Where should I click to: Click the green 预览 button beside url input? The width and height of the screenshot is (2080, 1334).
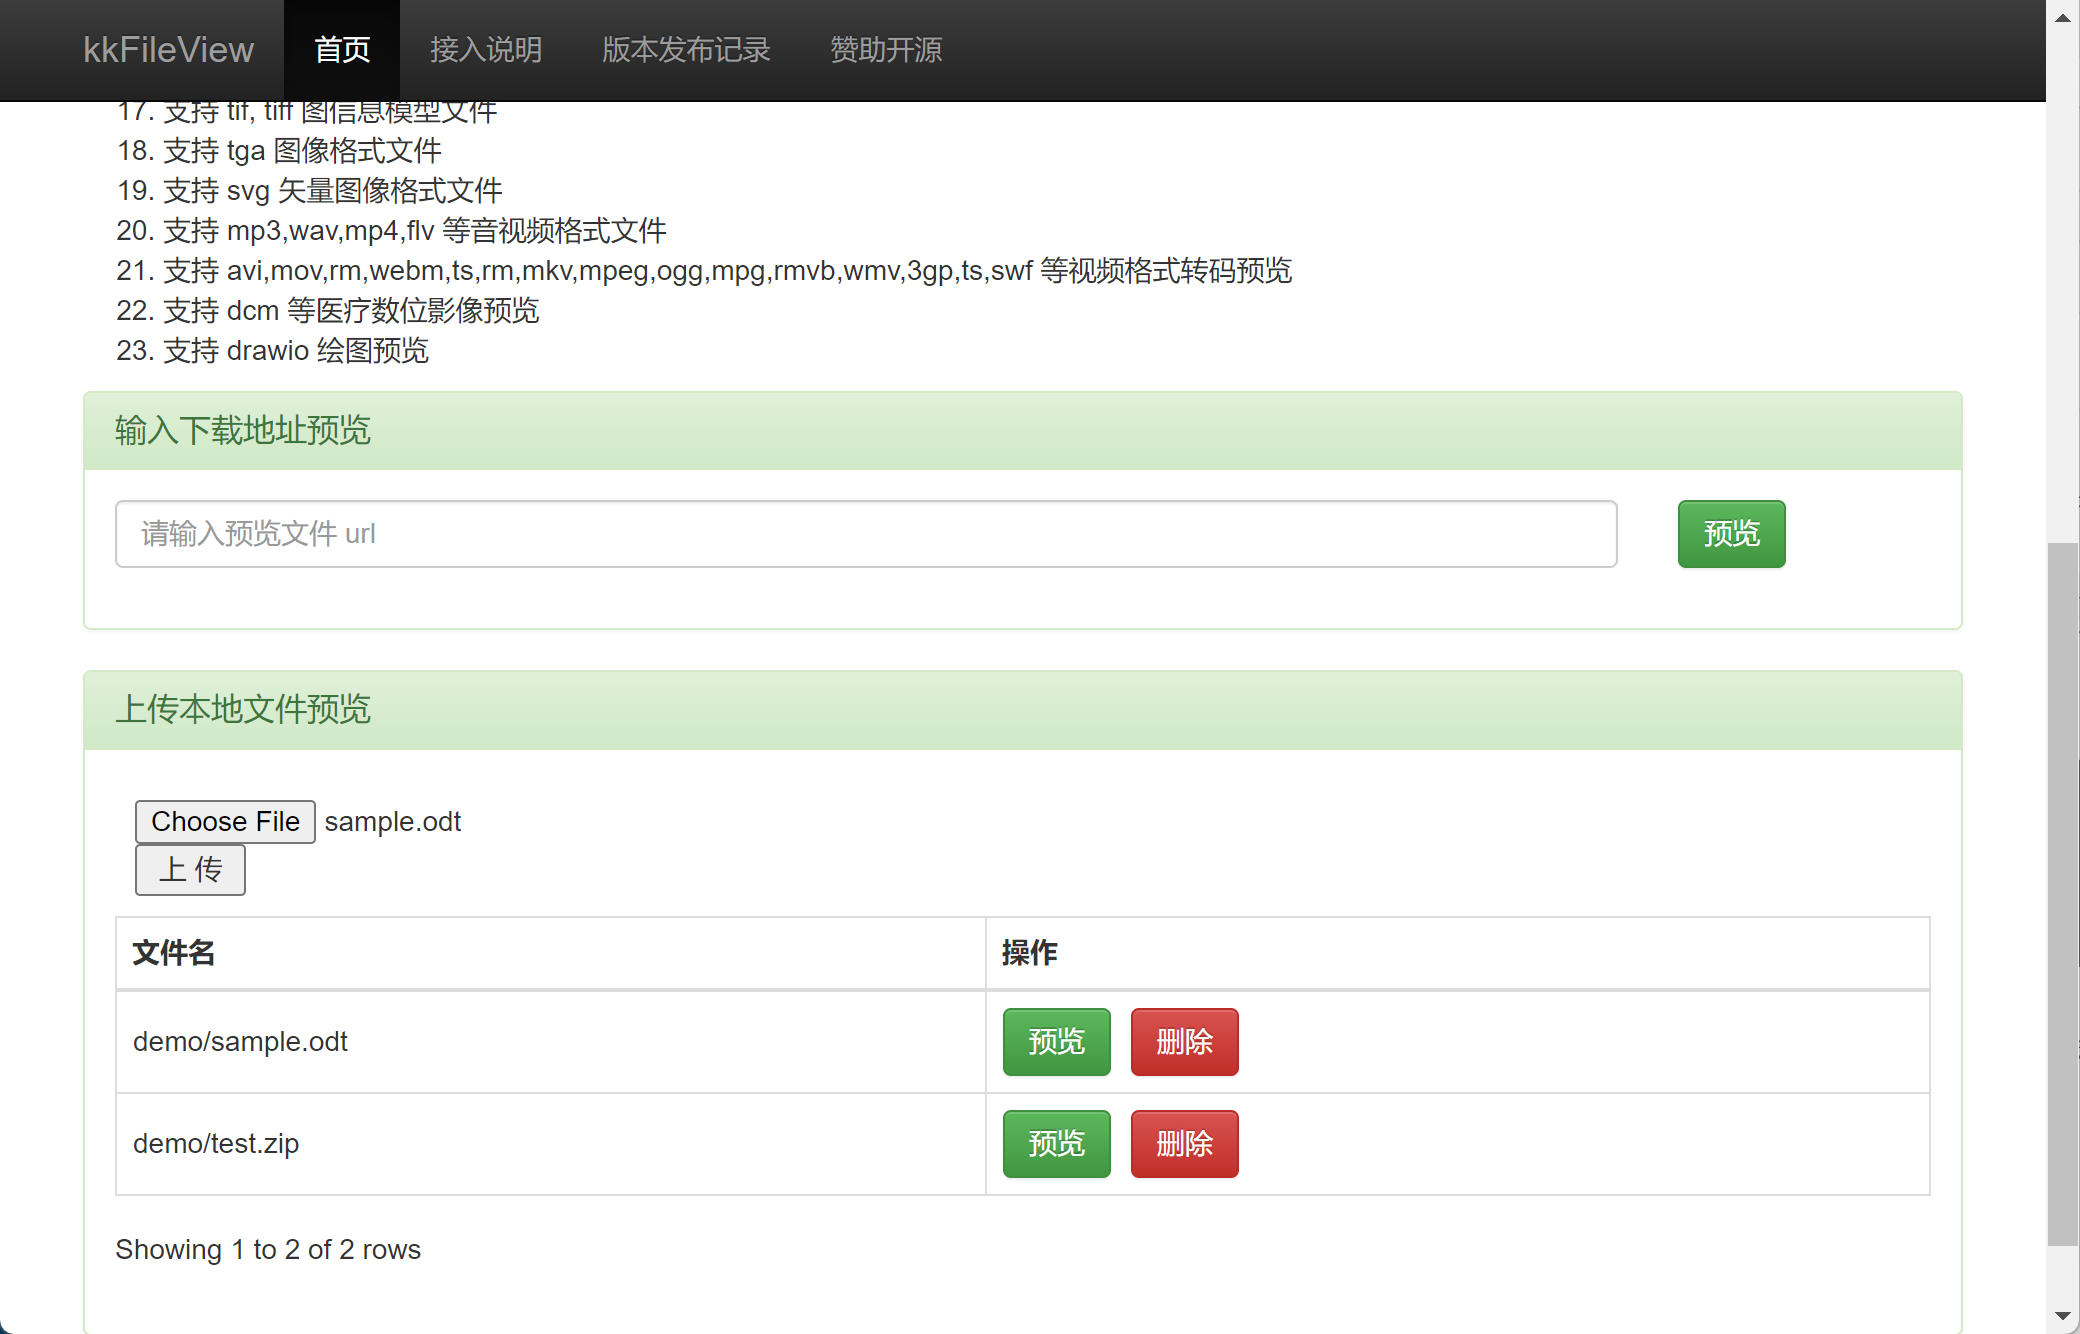pos(1731,534)
